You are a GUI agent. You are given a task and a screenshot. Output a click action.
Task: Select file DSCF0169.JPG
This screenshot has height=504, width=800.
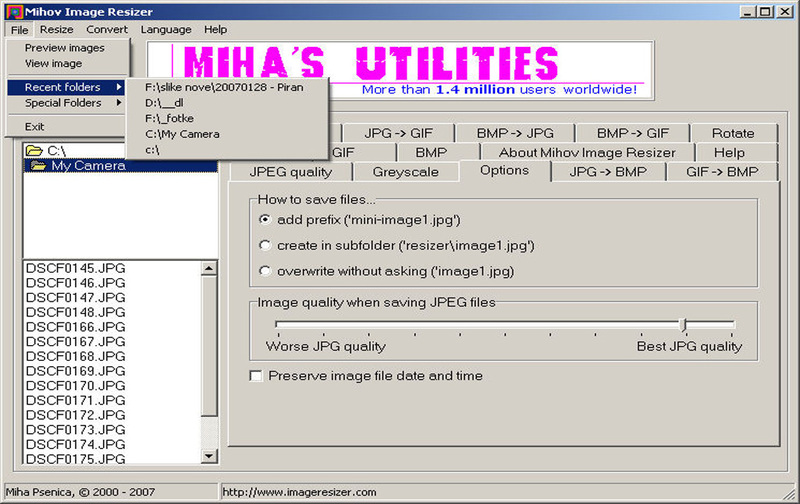pyautogui.click(x=76, y=371)
